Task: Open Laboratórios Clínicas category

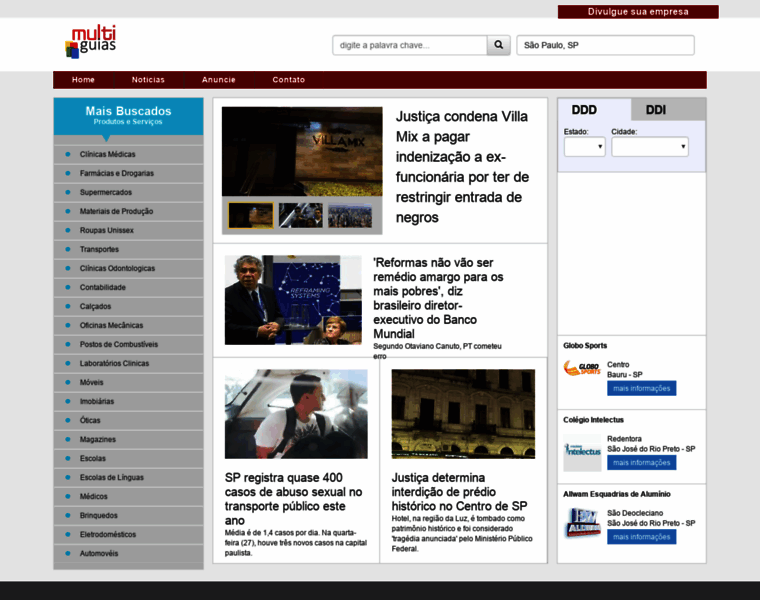Action: pyautogui.click(x=128, y=363)
